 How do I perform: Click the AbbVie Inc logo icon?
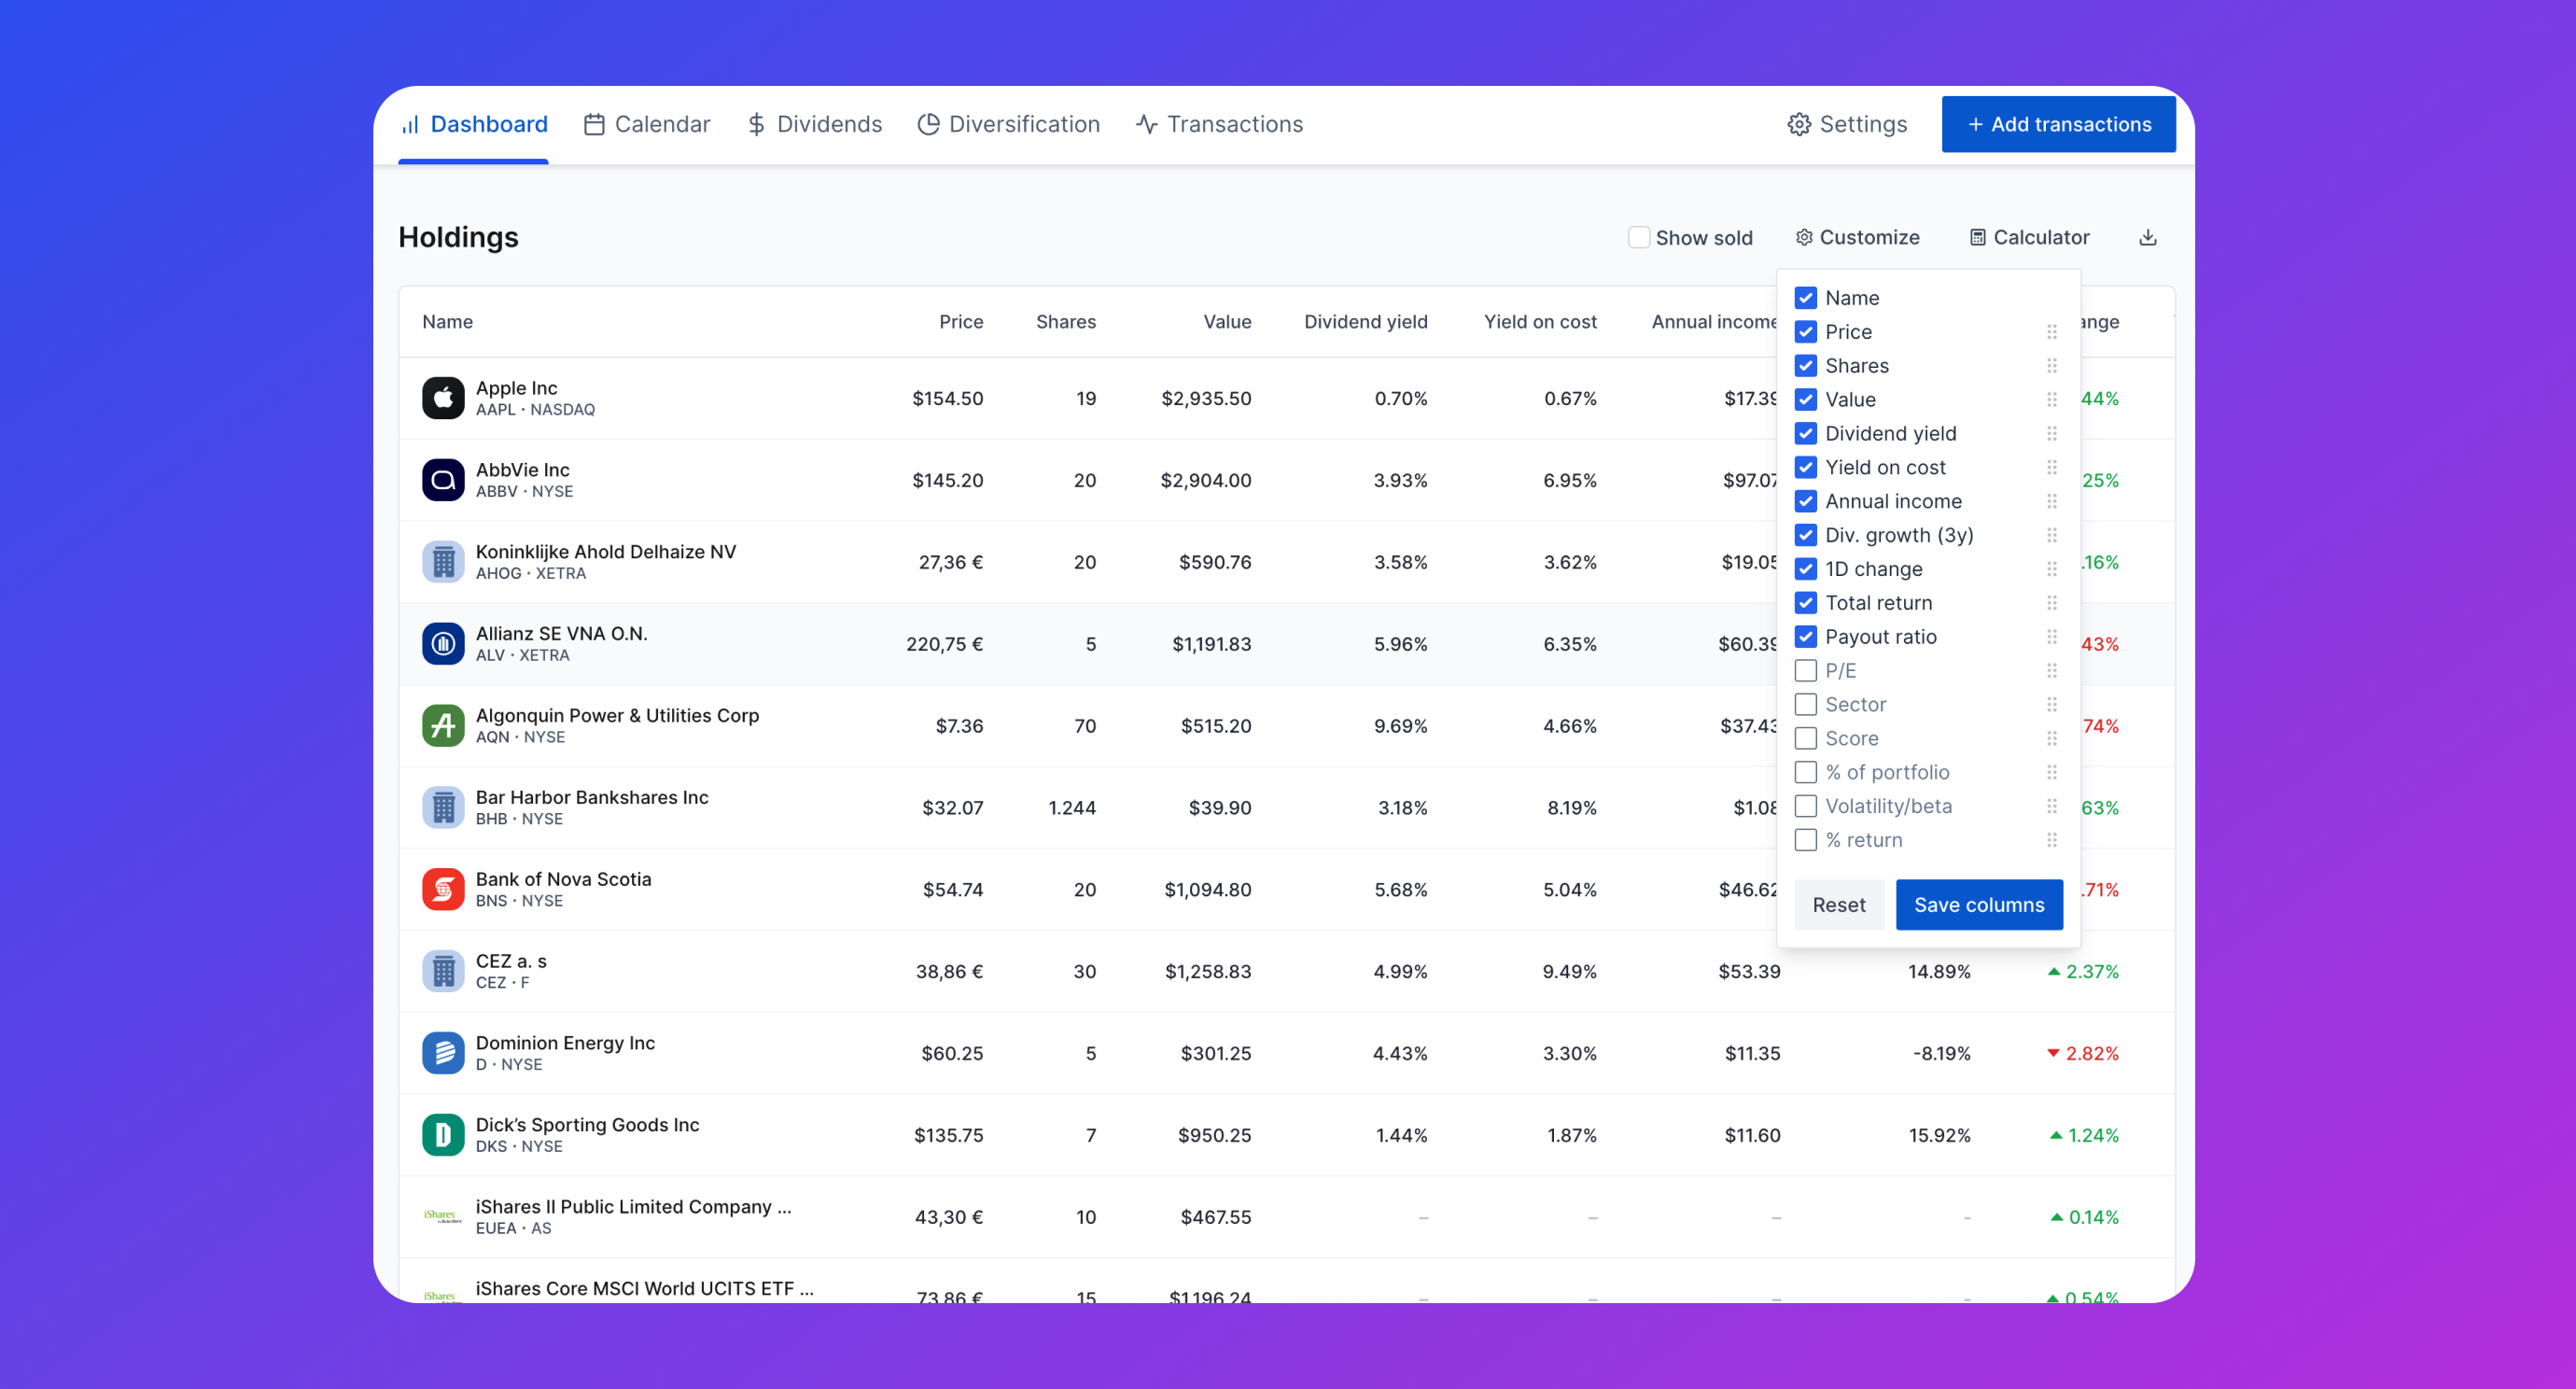(443, 480)
